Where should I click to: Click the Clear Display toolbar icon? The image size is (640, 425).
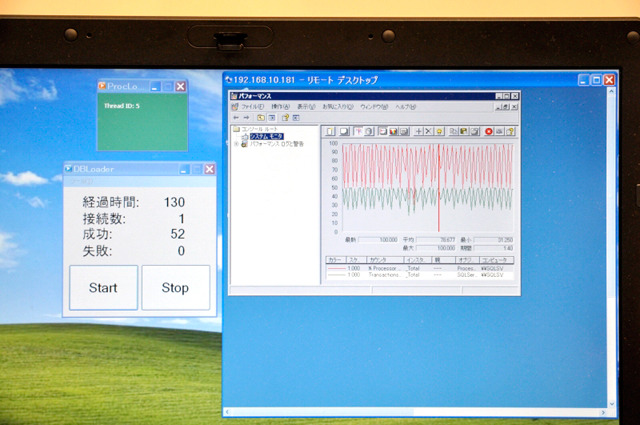[344, 131]
